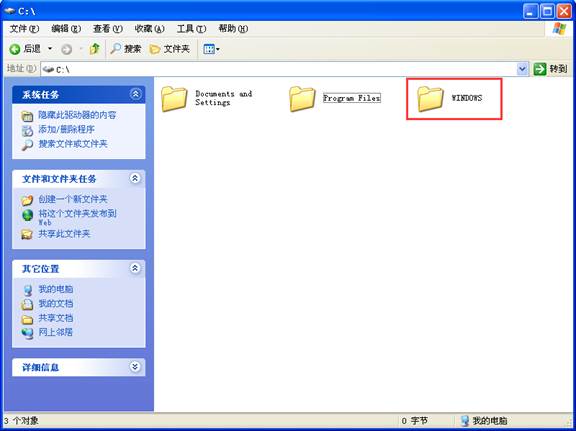Open the 工具 menu
Viewport: 576px width, 431px height.
tap(191, 29)
